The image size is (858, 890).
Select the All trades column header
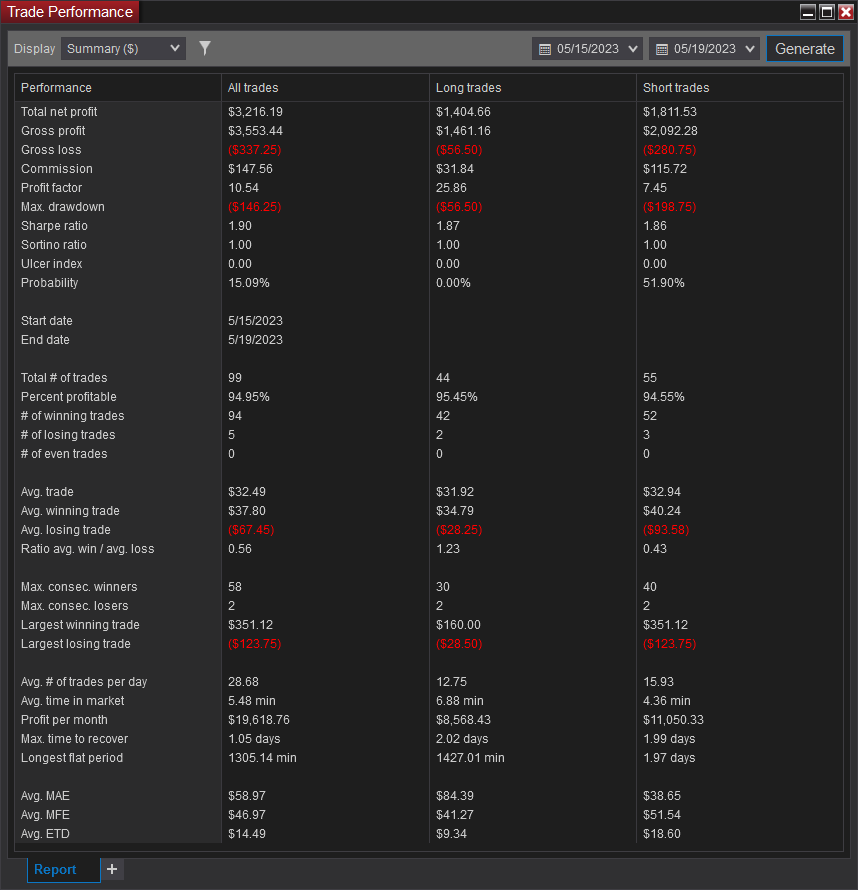325,88
